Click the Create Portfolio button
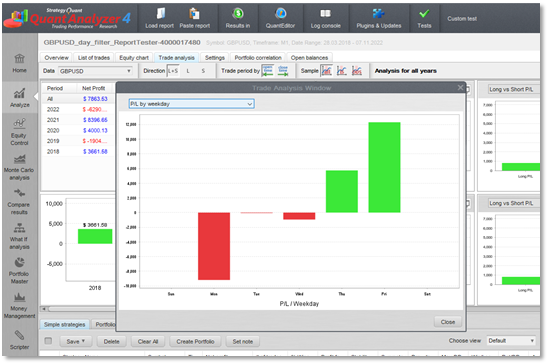This screenshot has height=363, width=548. tap(195, 341)
